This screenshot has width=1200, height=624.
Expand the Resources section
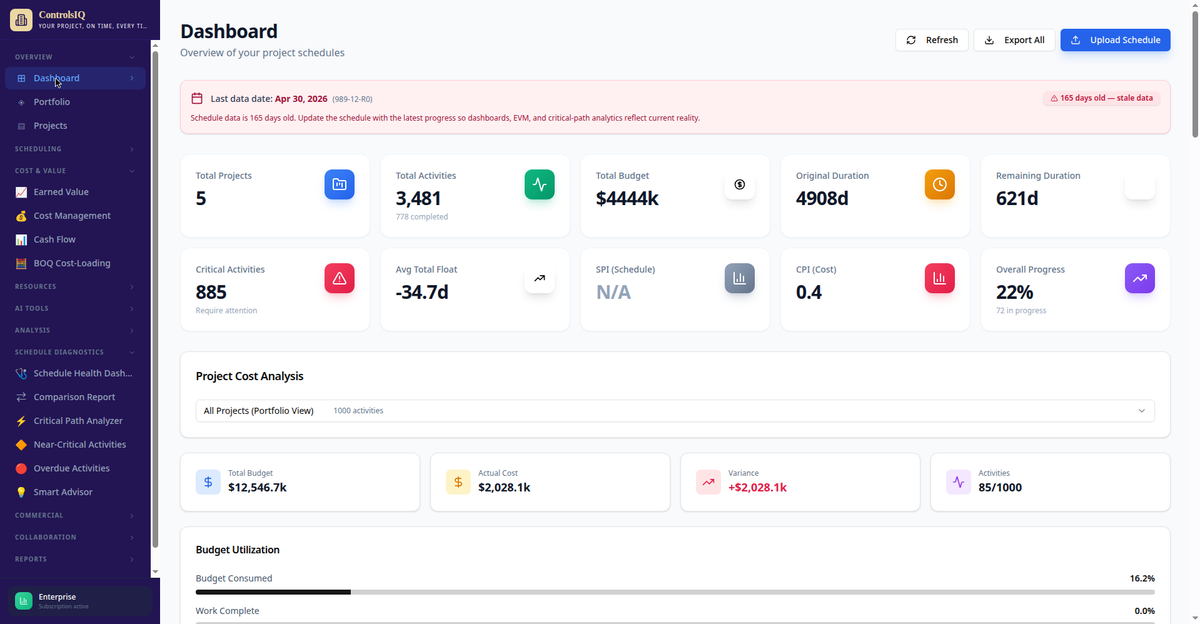click(x=75, y=287)
